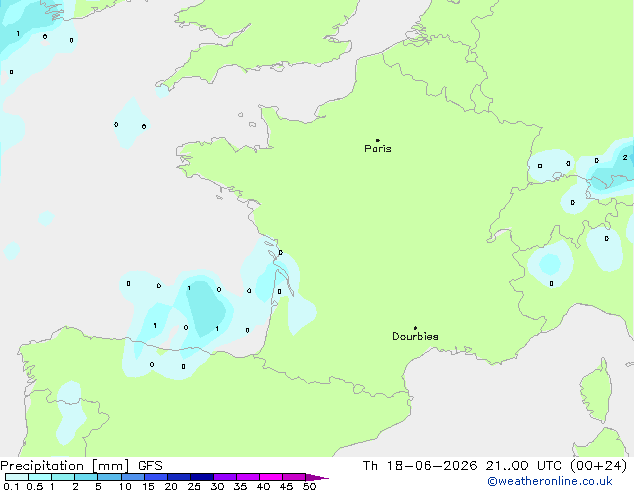This screenshot has height=490, width=634.
Task: Click the '0.5' legend scale label
Action: pos(35,486)
